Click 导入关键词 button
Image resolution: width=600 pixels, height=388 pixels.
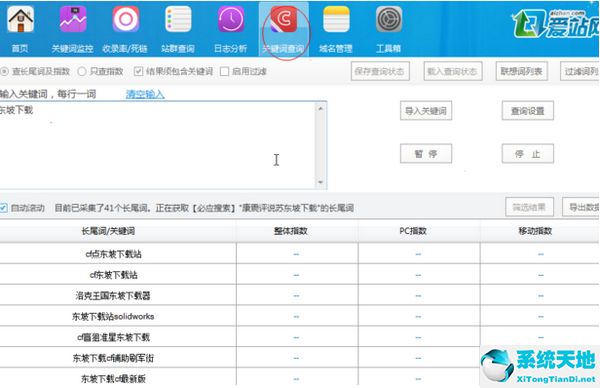426,111
